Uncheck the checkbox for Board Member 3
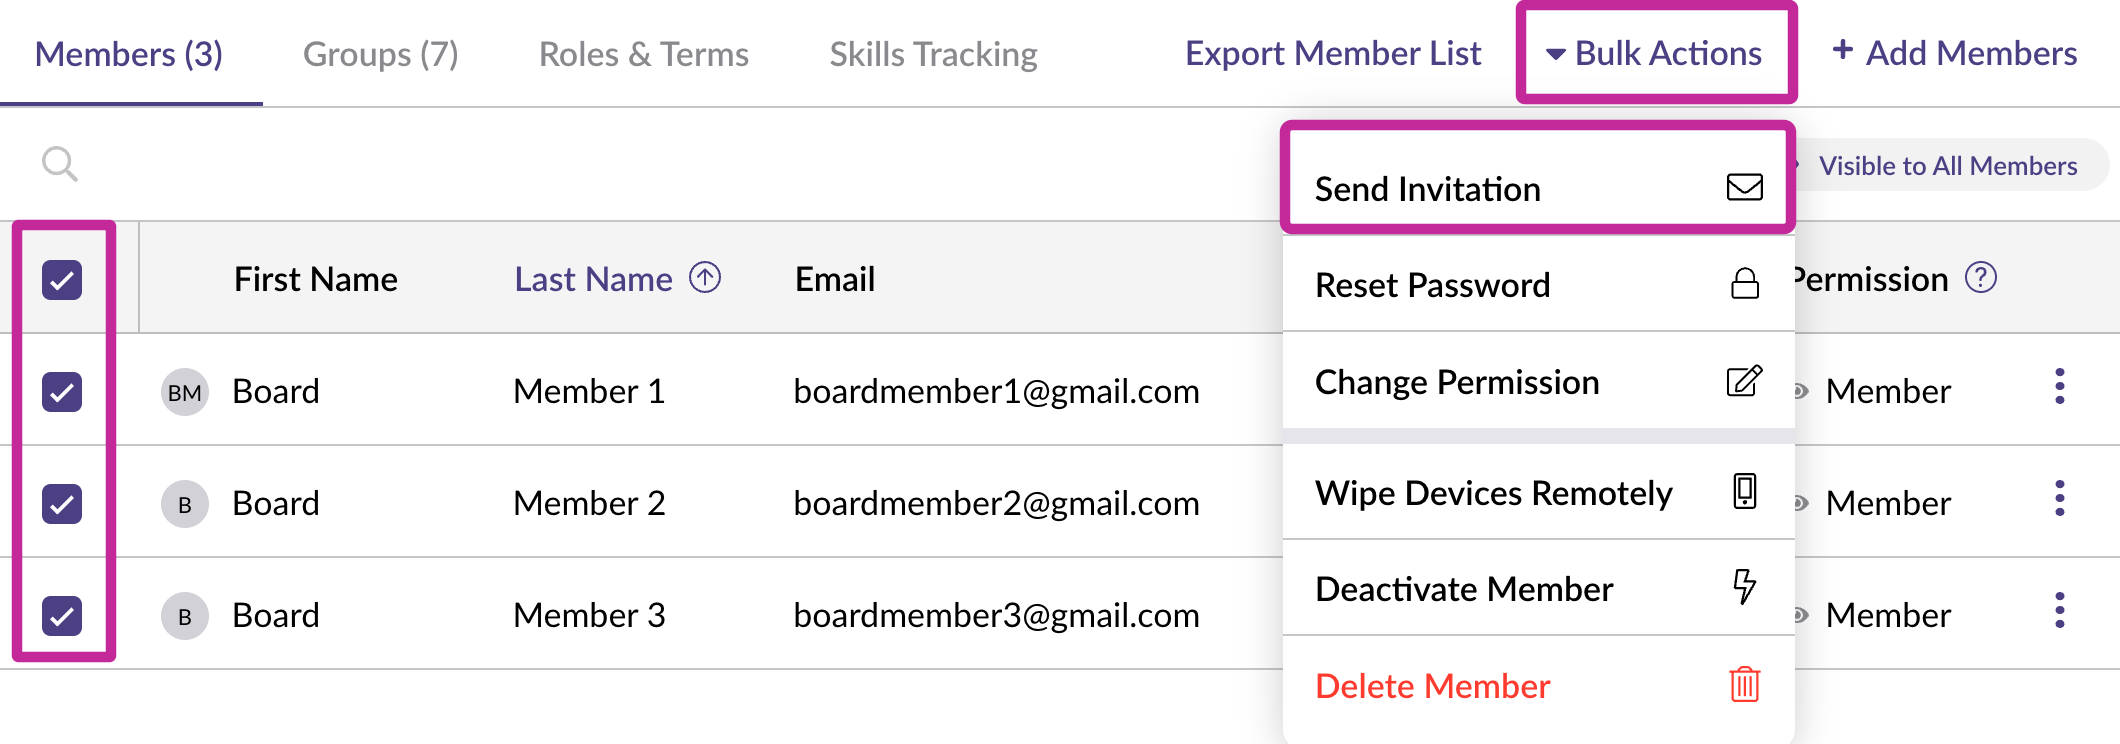Image resolution: width=2120 pixels, height=744 pixels. coord(62,616)
